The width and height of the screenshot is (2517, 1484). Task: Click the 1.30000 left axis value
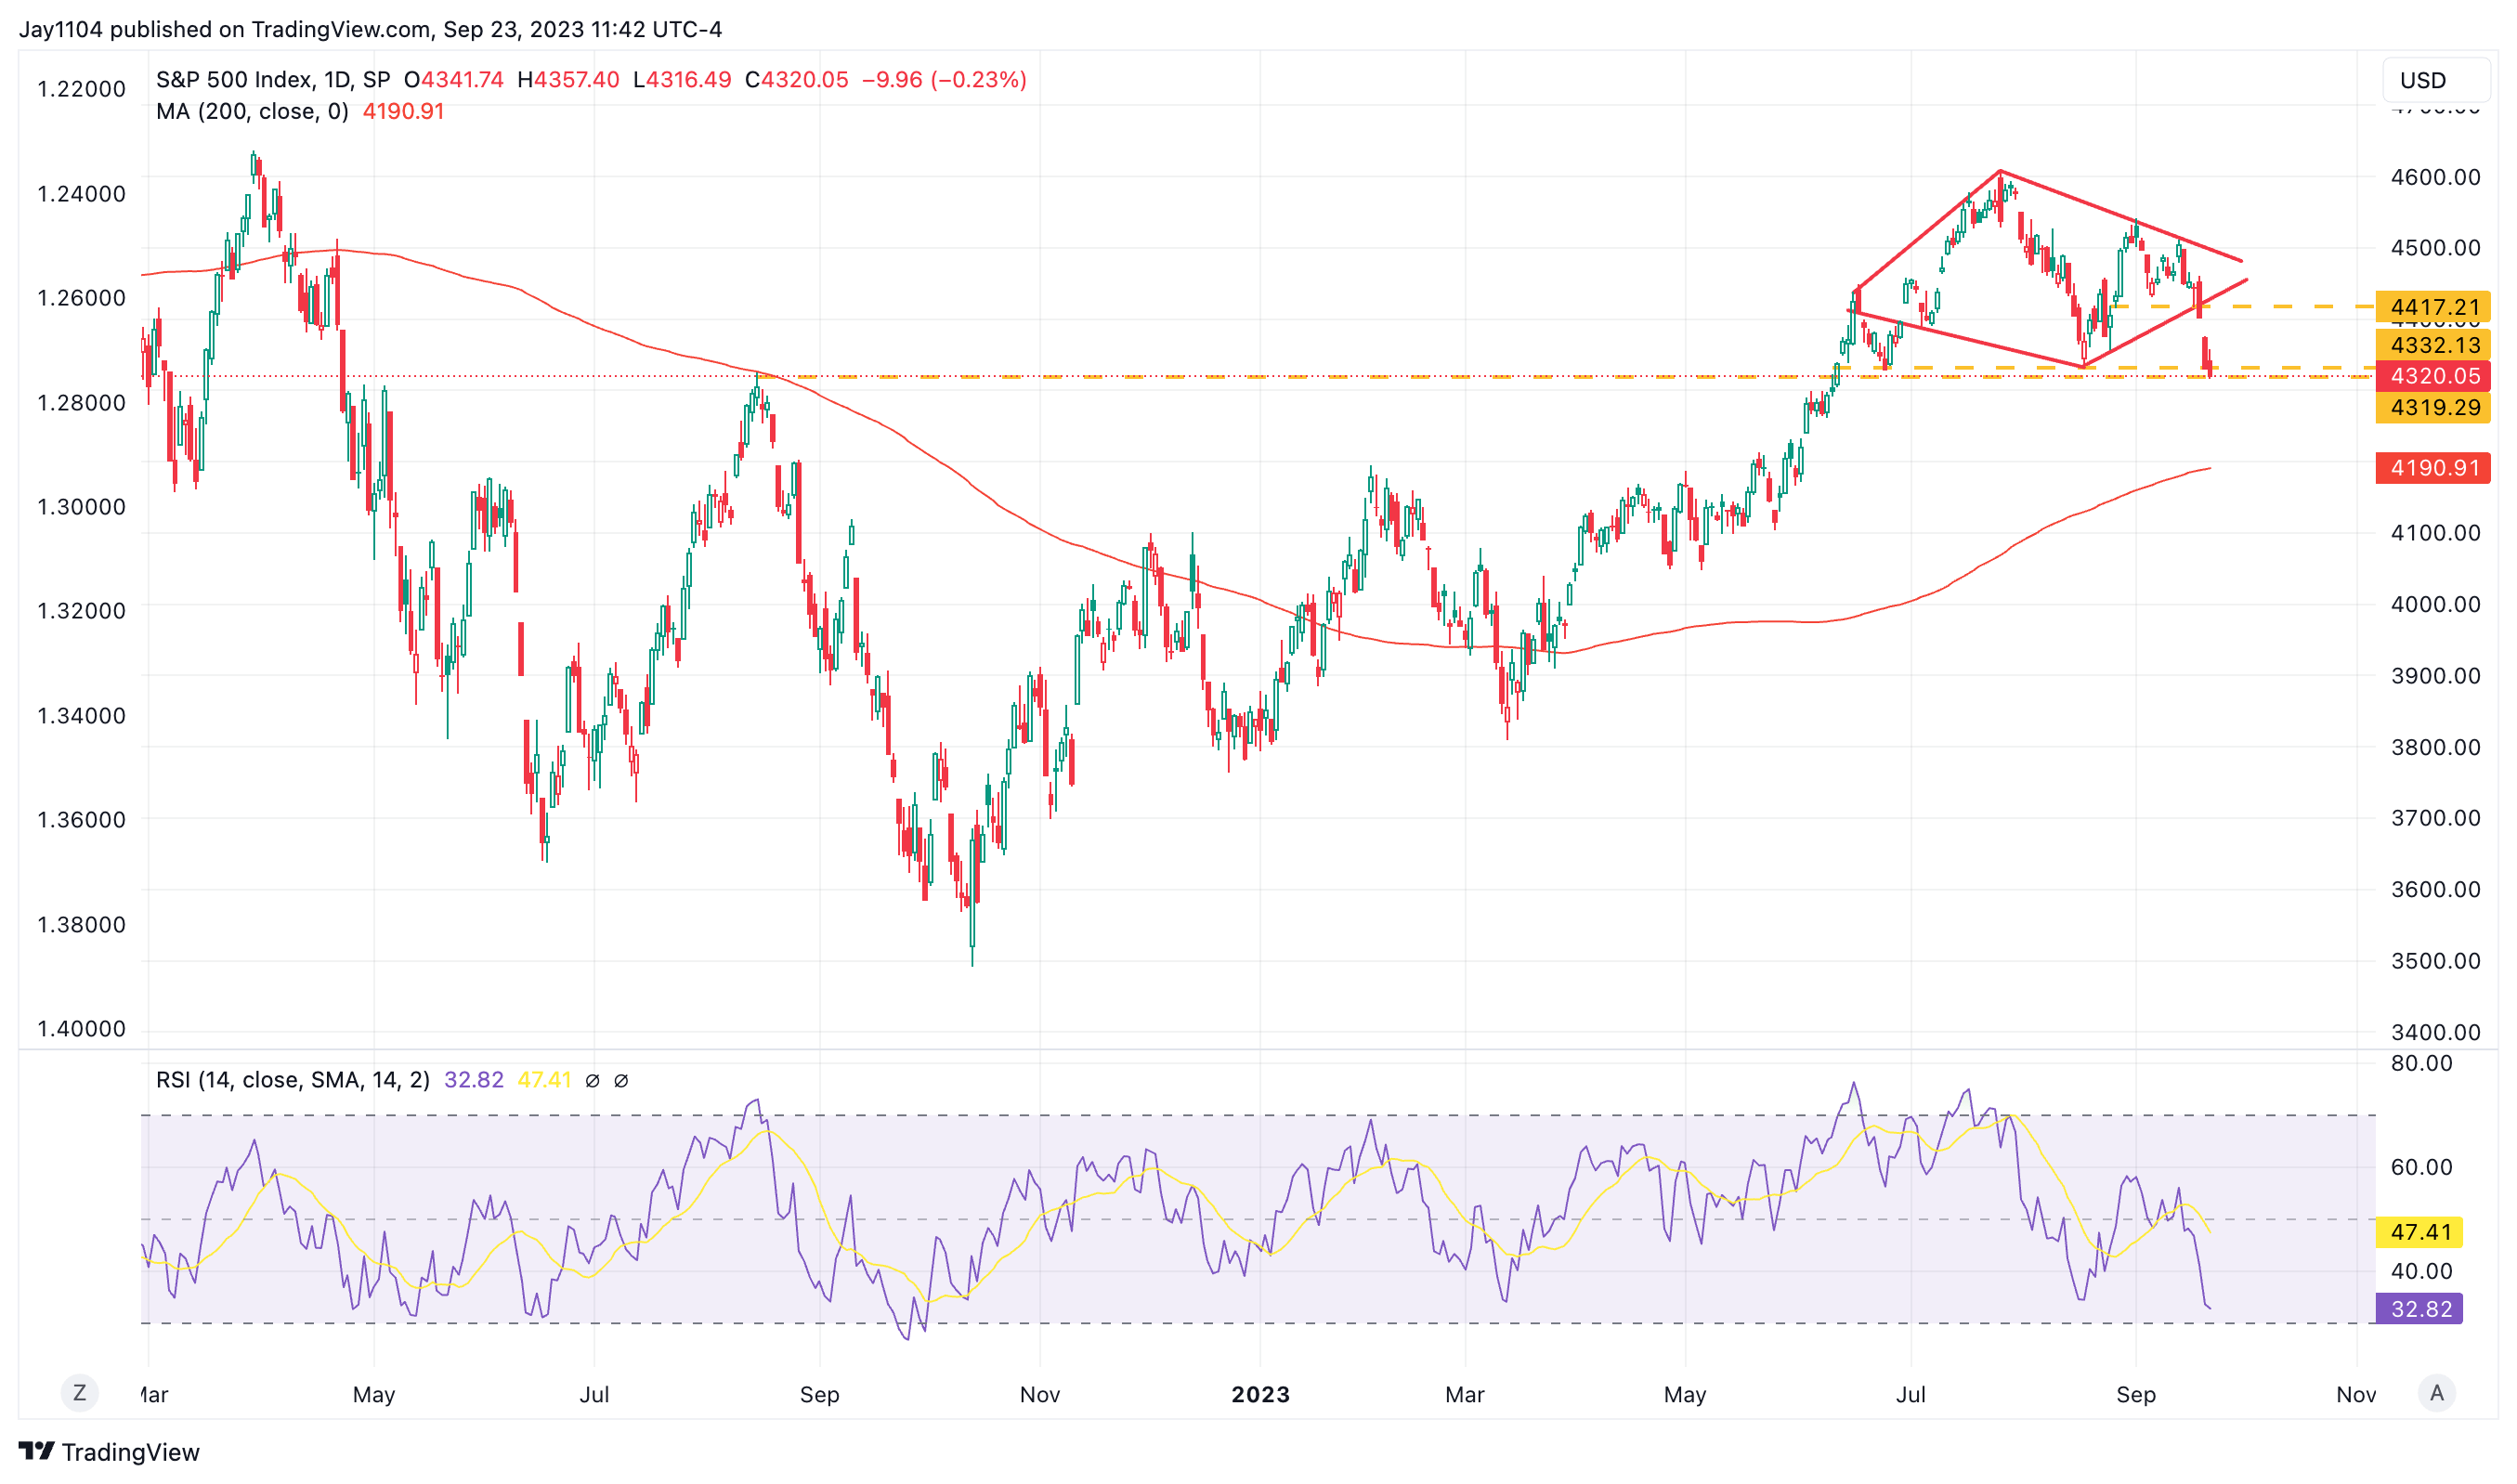82,507
